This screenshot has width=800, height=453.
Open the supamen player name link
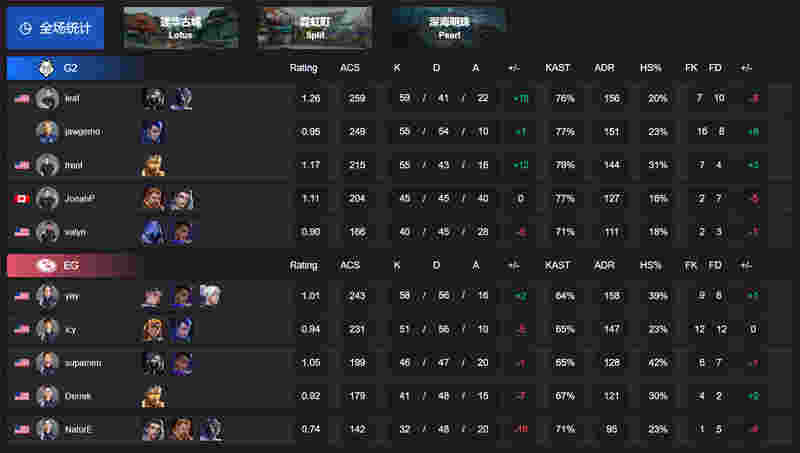(83, 363)
